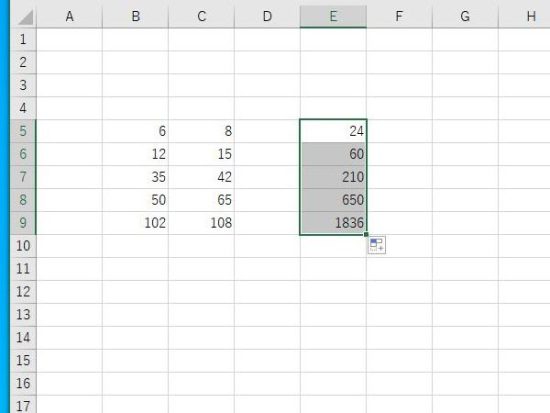Click cell E9 containing 1836
This screenshot has height=413, width=550.
(x=333, y=223)
